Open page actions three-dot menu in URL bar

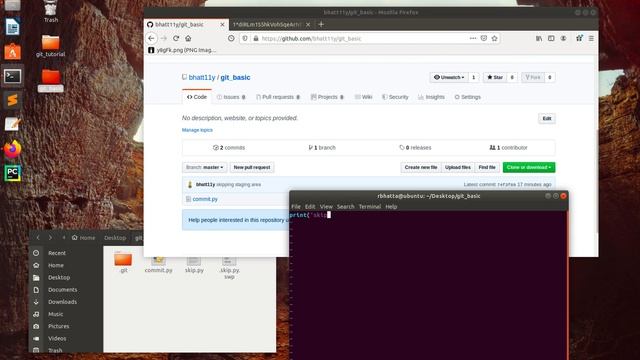pos(473,38)
